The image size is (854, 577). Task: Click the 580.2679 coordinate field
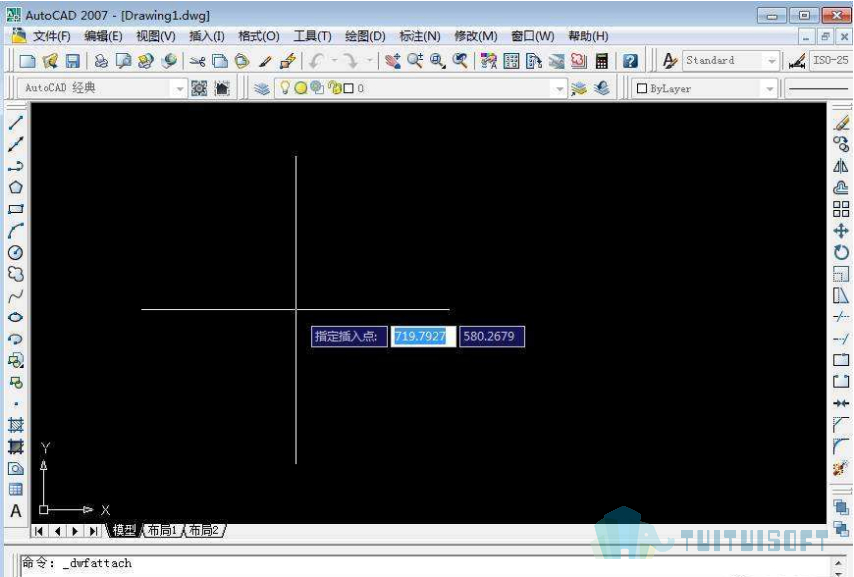pos(492,336)
